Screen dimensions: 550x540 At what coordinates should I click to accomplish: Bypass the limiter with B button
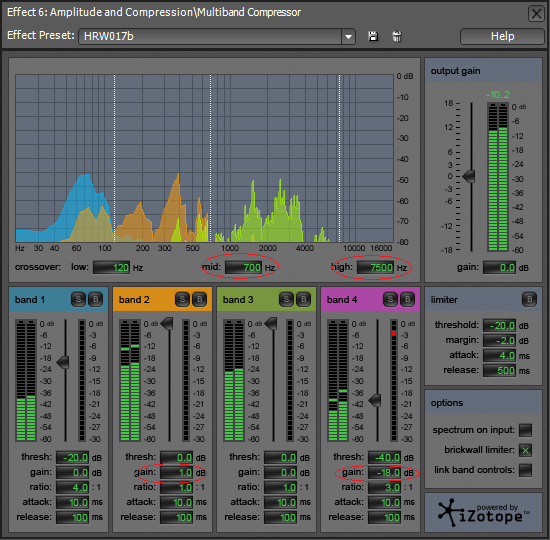(x=529, y=299)
